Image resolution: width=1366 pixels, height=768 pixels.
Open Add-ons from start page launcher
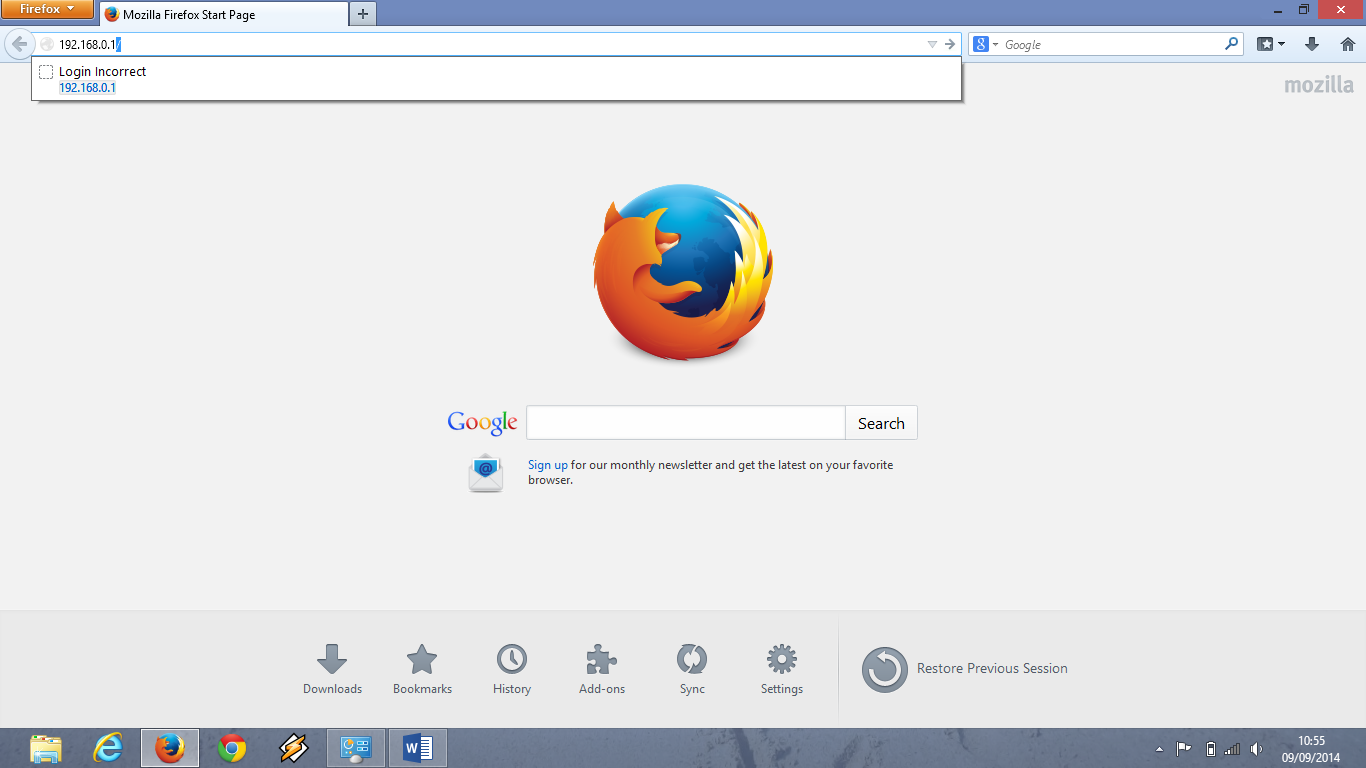tap(602, 670)
